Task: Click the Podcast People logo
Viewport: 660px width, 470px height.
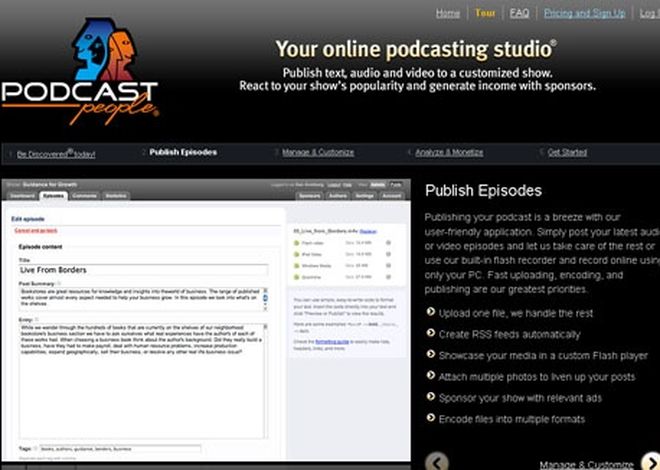Action: click(x=80, y=72)
